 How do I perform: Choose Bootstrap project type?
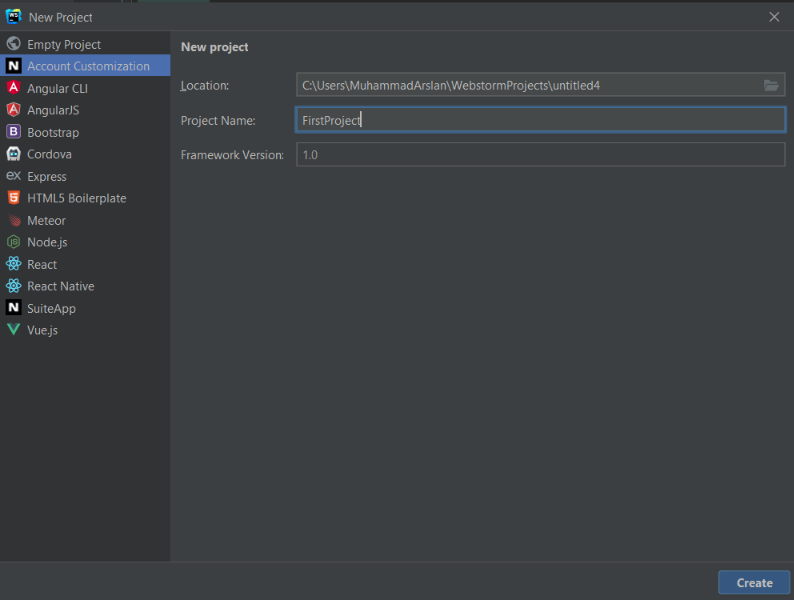[85, 132]
